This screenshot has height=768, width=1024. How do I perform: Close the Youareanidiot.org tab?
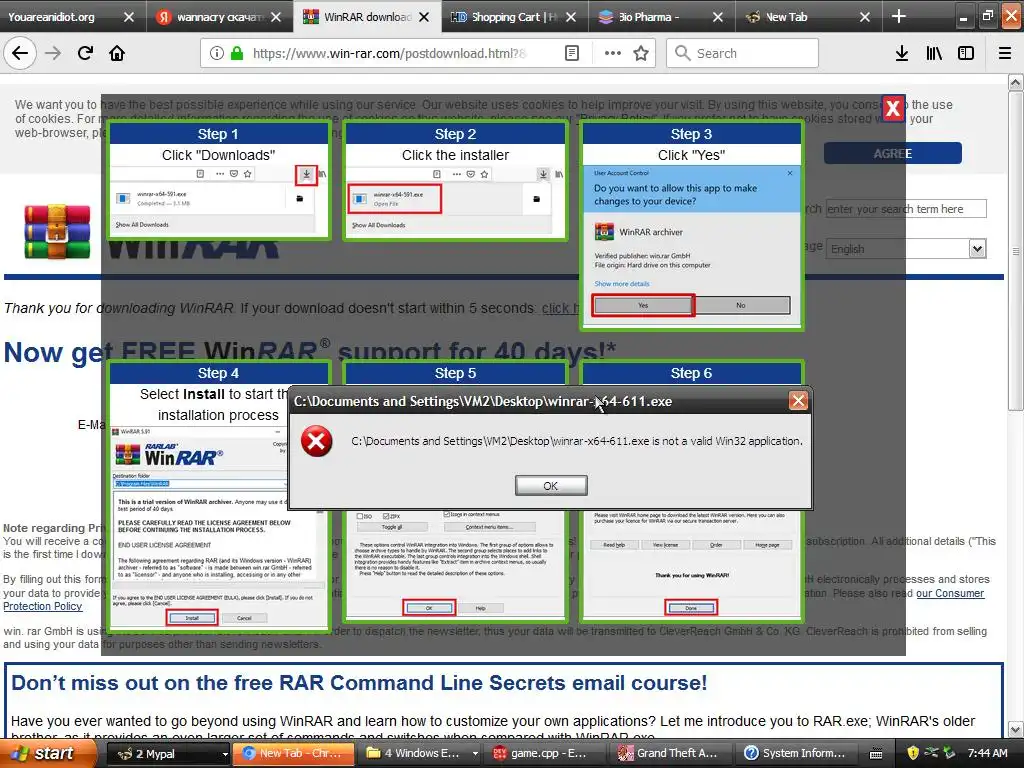129,17
